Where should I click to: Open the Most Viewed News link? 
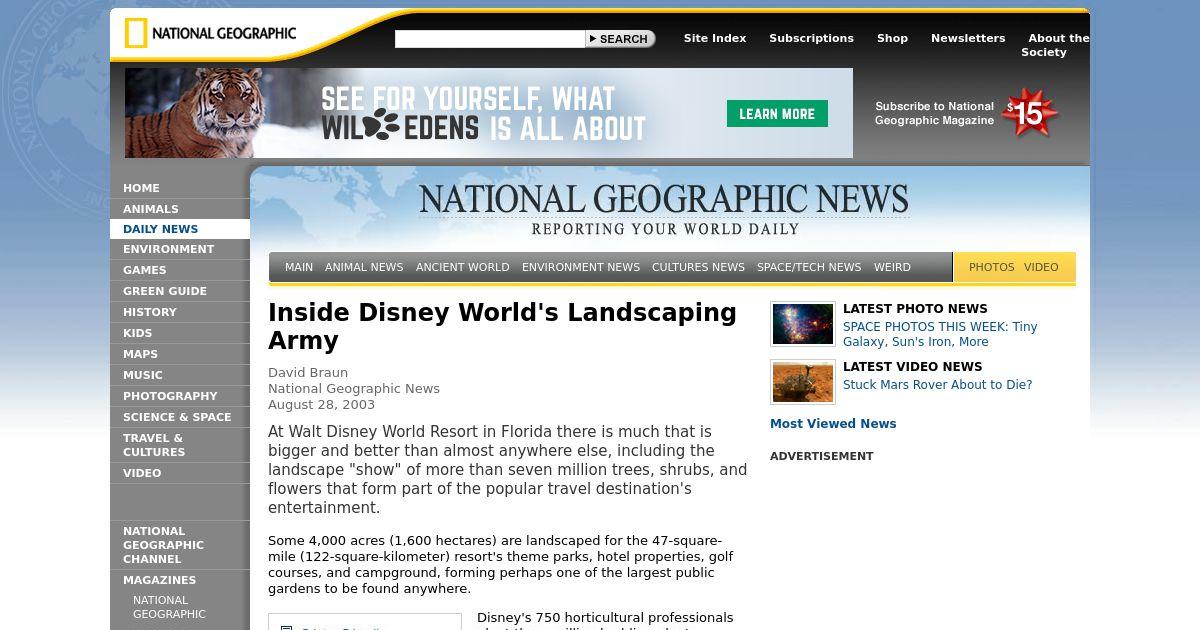point(833,424)
